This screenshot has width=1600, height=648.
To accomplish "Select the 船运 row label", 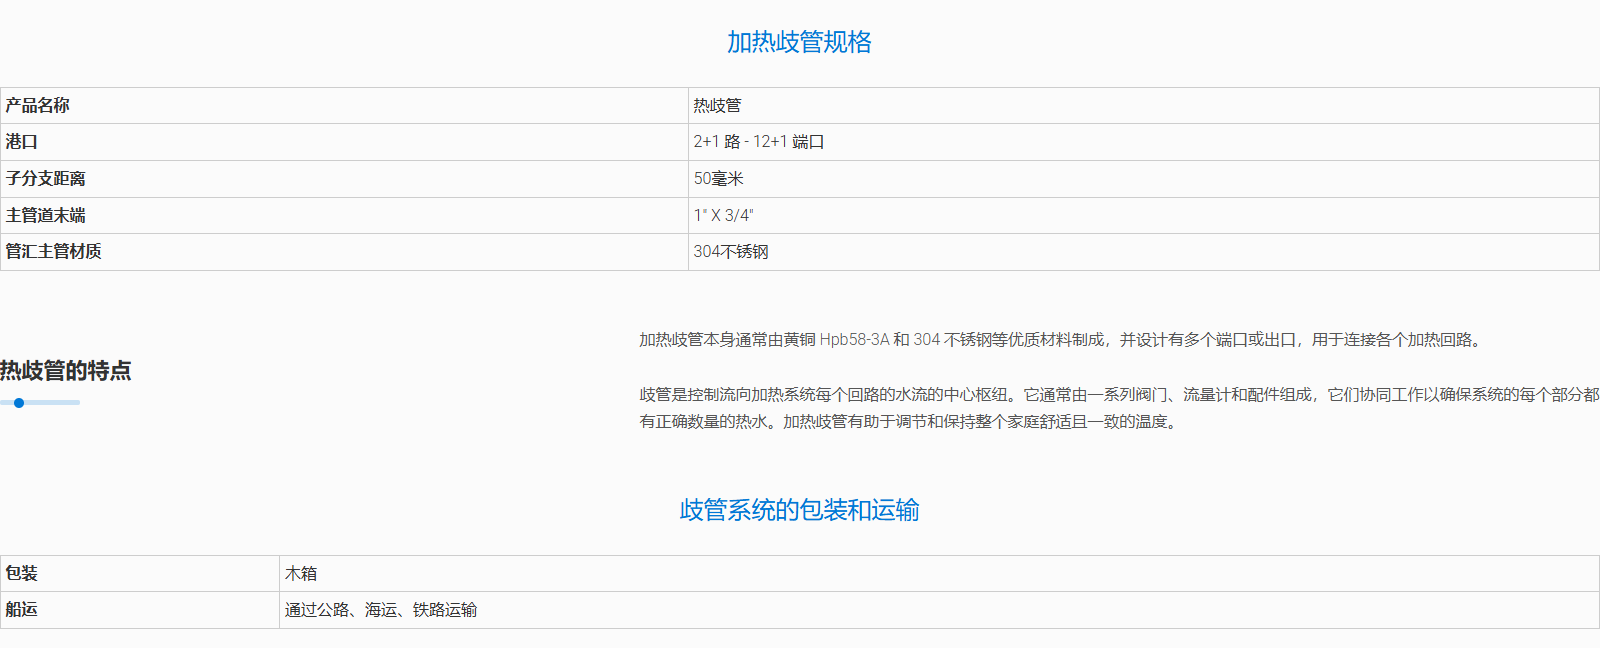I will [22, 610].
